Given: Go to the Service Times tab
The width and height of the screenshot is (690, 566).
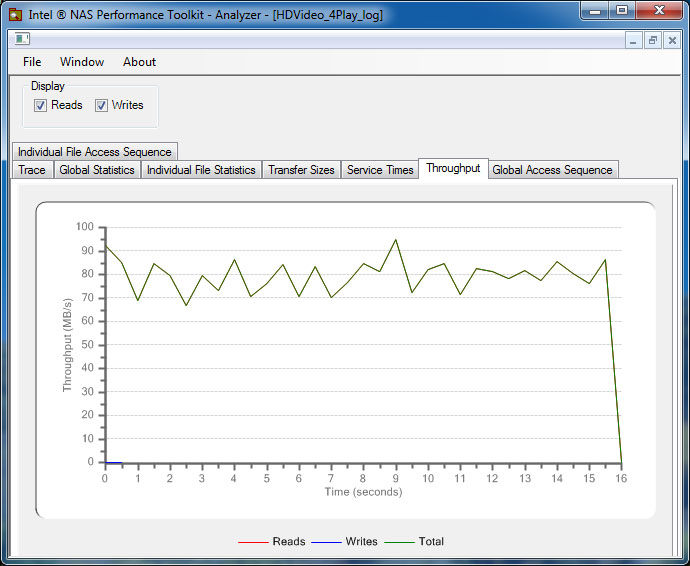Looking at the screenshot, I should click(380, 170).
